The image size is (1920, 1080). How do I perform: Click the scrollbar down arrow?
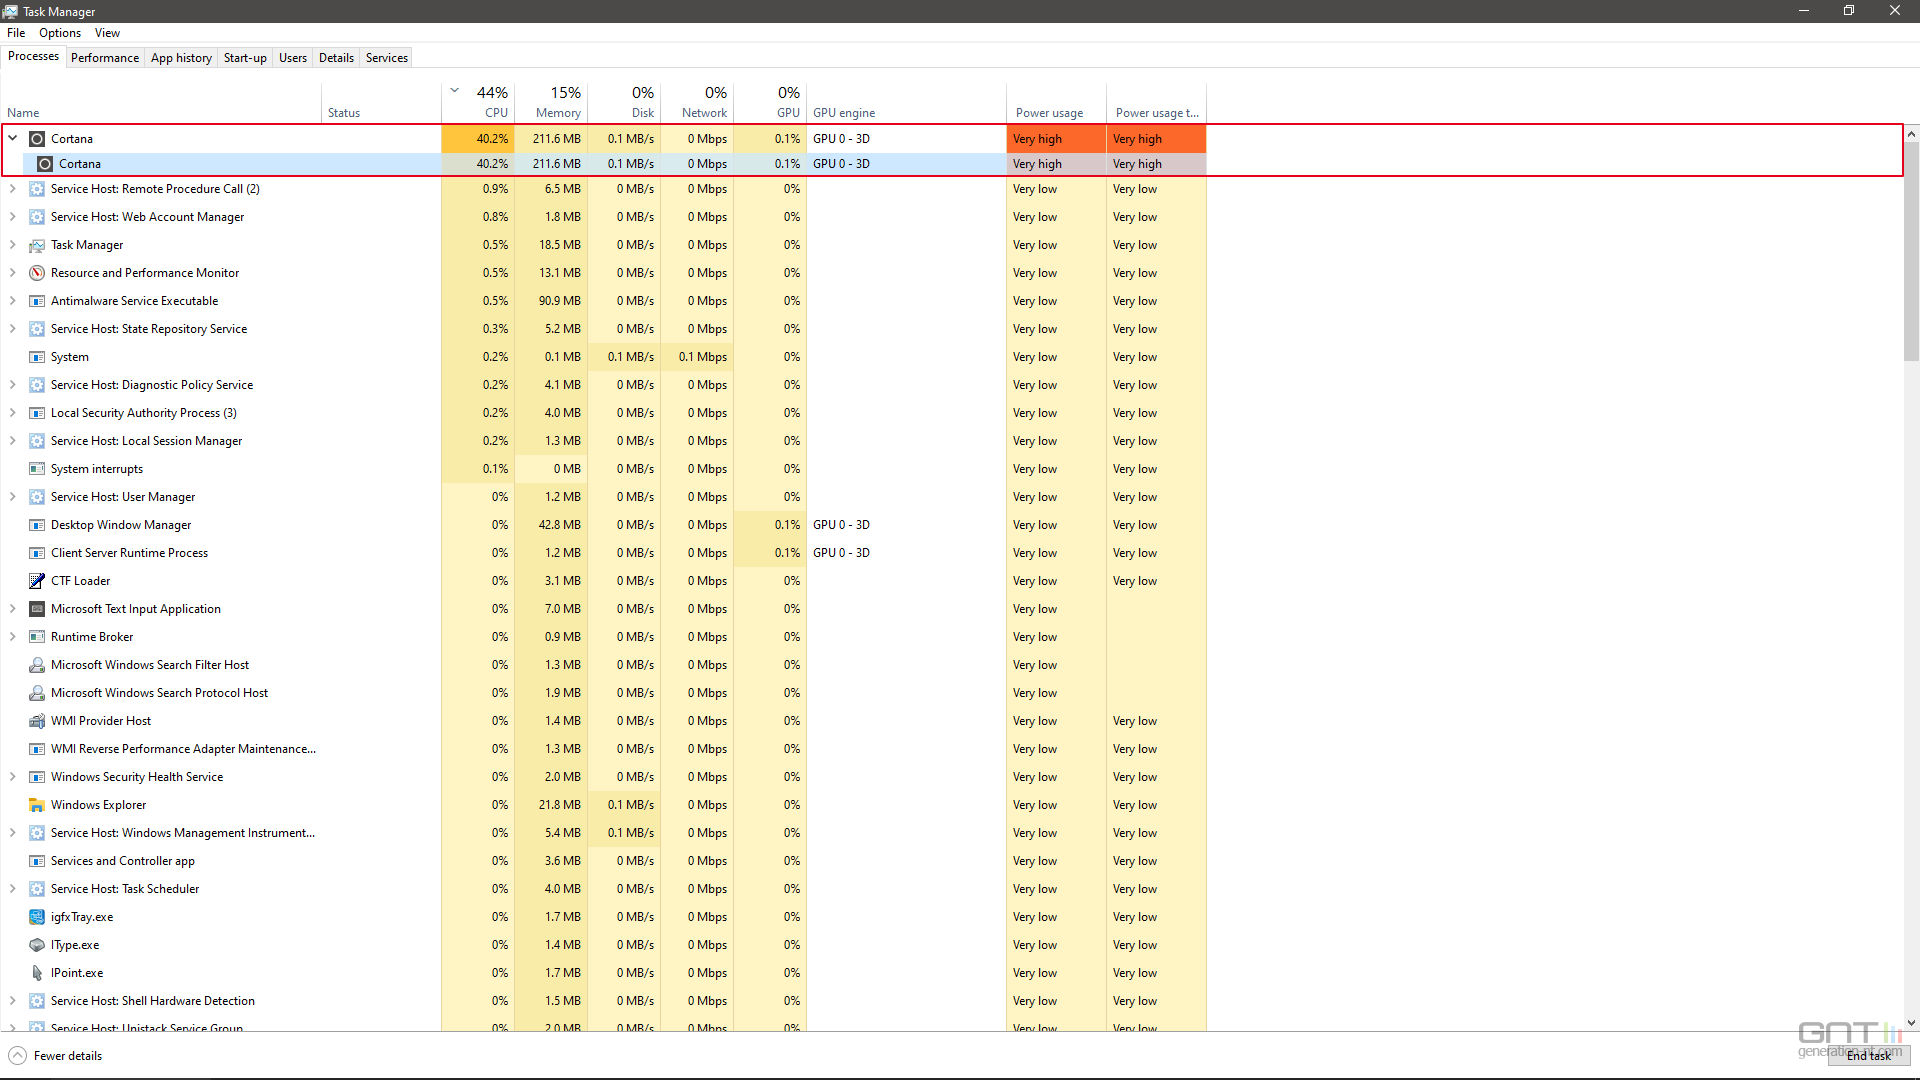(x=1911, y=1023)
